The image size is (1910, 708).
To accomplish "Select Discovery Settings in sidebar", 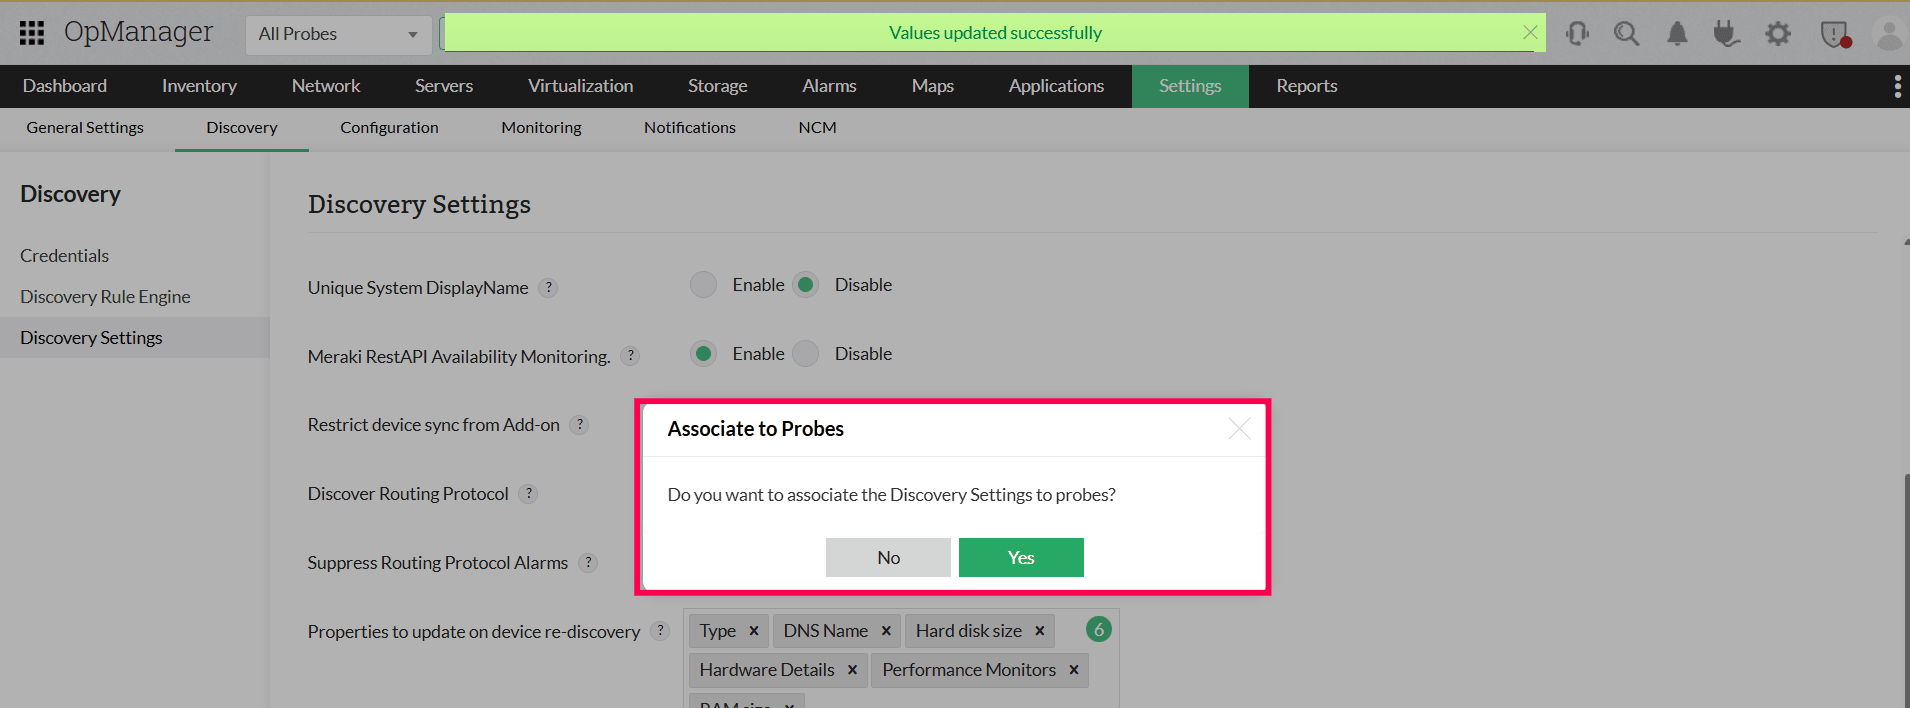I will 134,338.
